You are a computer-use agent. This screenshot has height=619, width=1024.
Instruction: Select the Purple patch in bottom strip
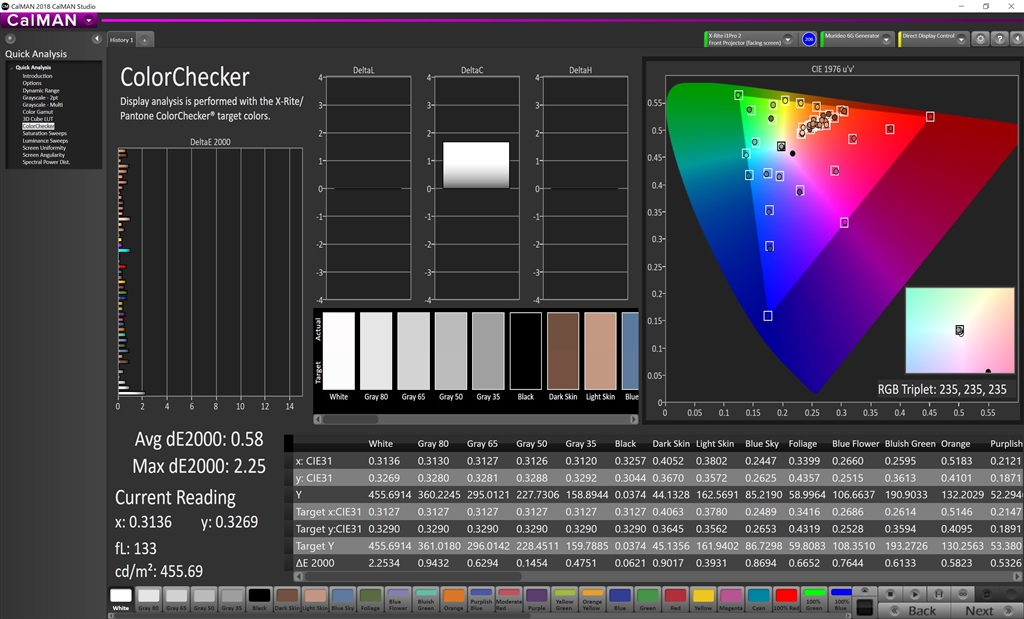pos(537,599)
